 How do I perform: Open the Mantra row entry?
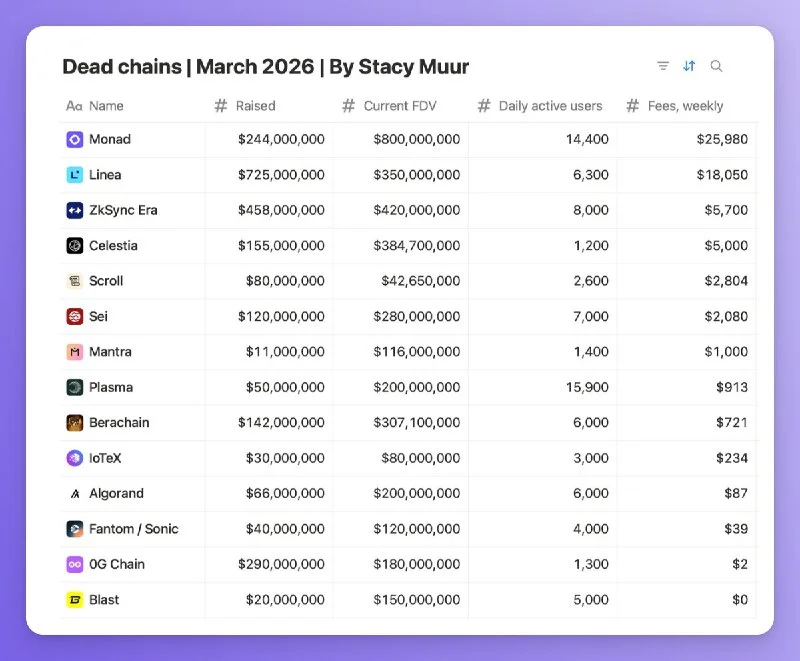point(110,352)
